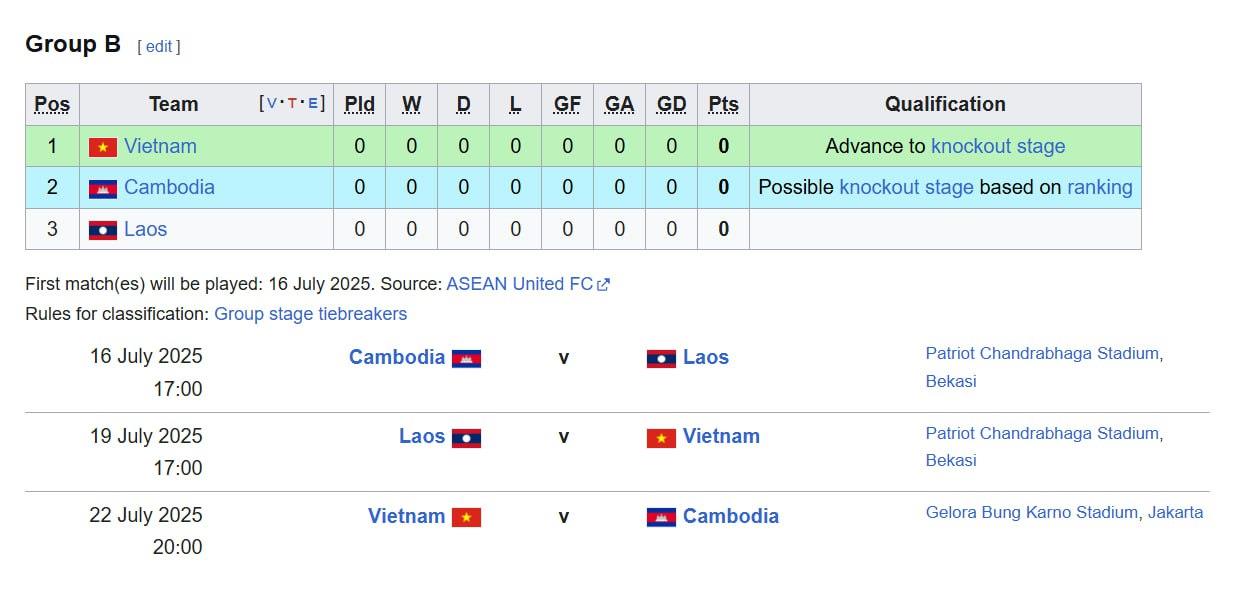1246x592 pixels.
Task: Open Vietnam team link in 22 July match
Action: tap(406, 516)
